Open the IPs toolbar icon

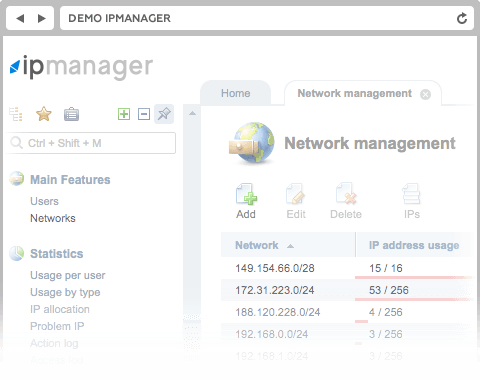click(x=412, y=194)
